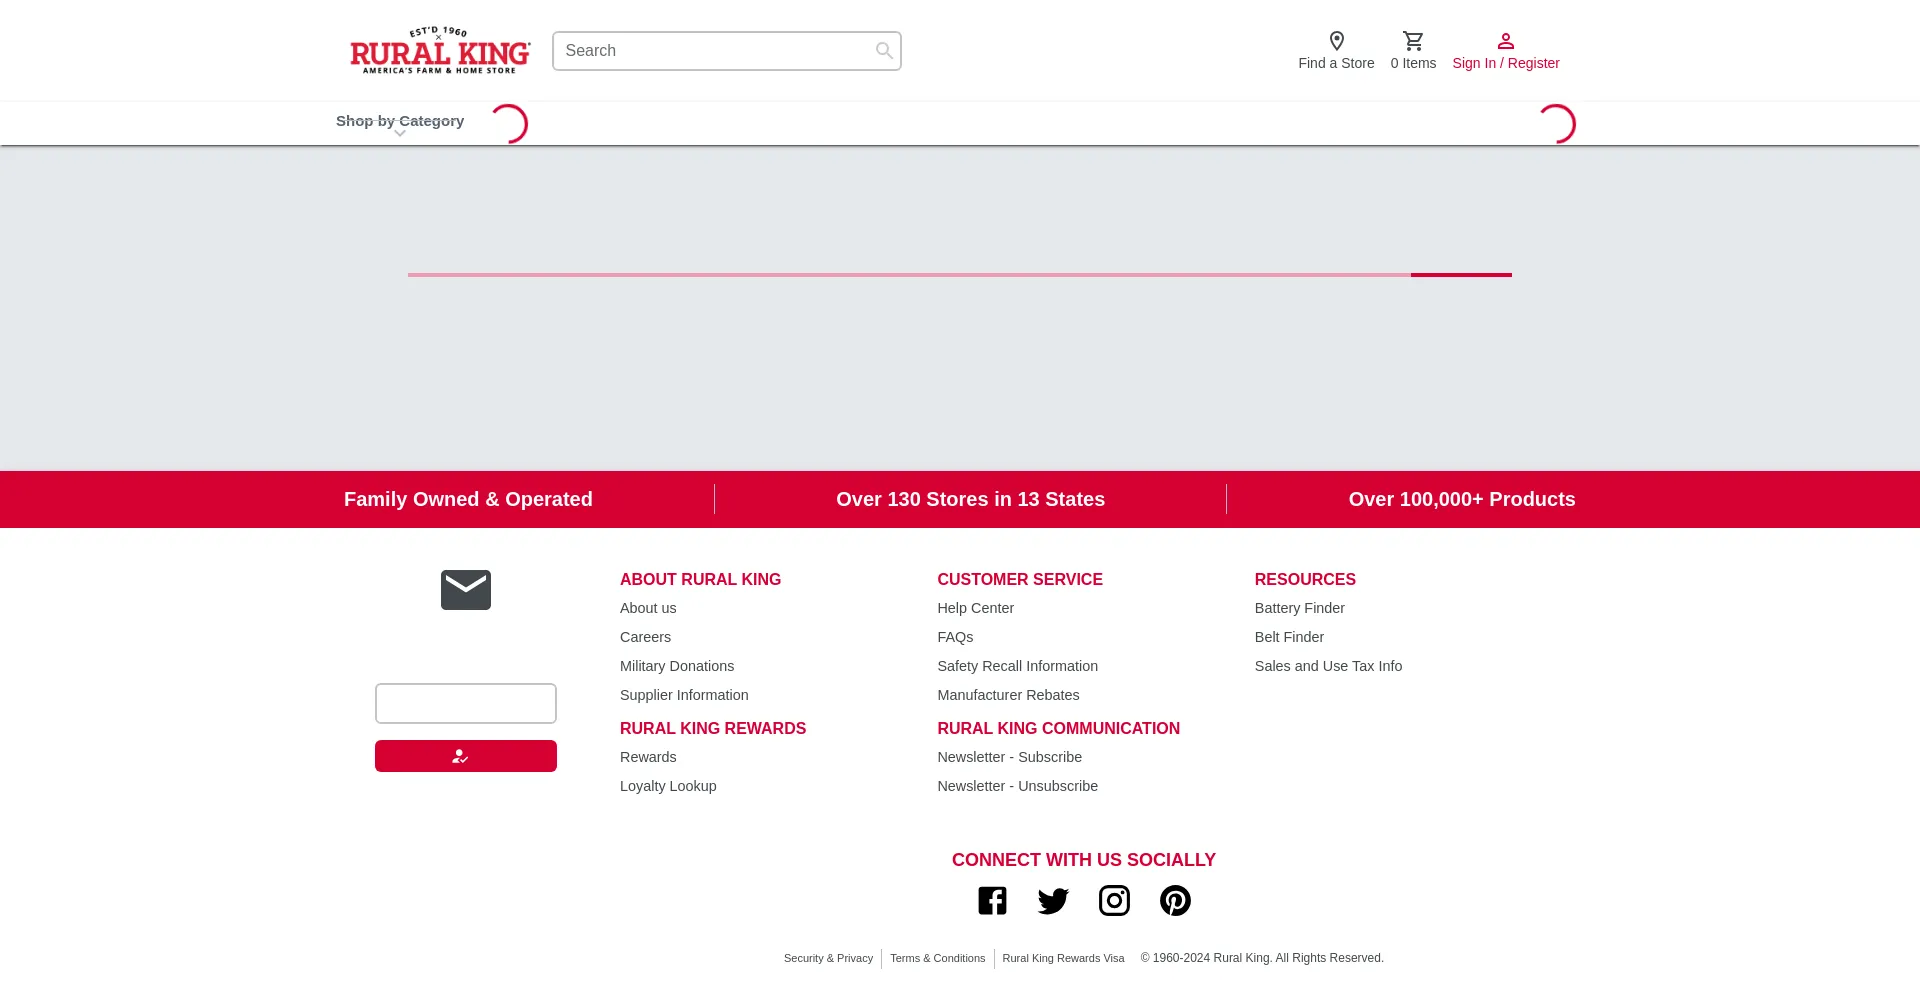This screenshot has height=993, width=1920.
Task: Open the Help Center link
Action: (975, 608)
